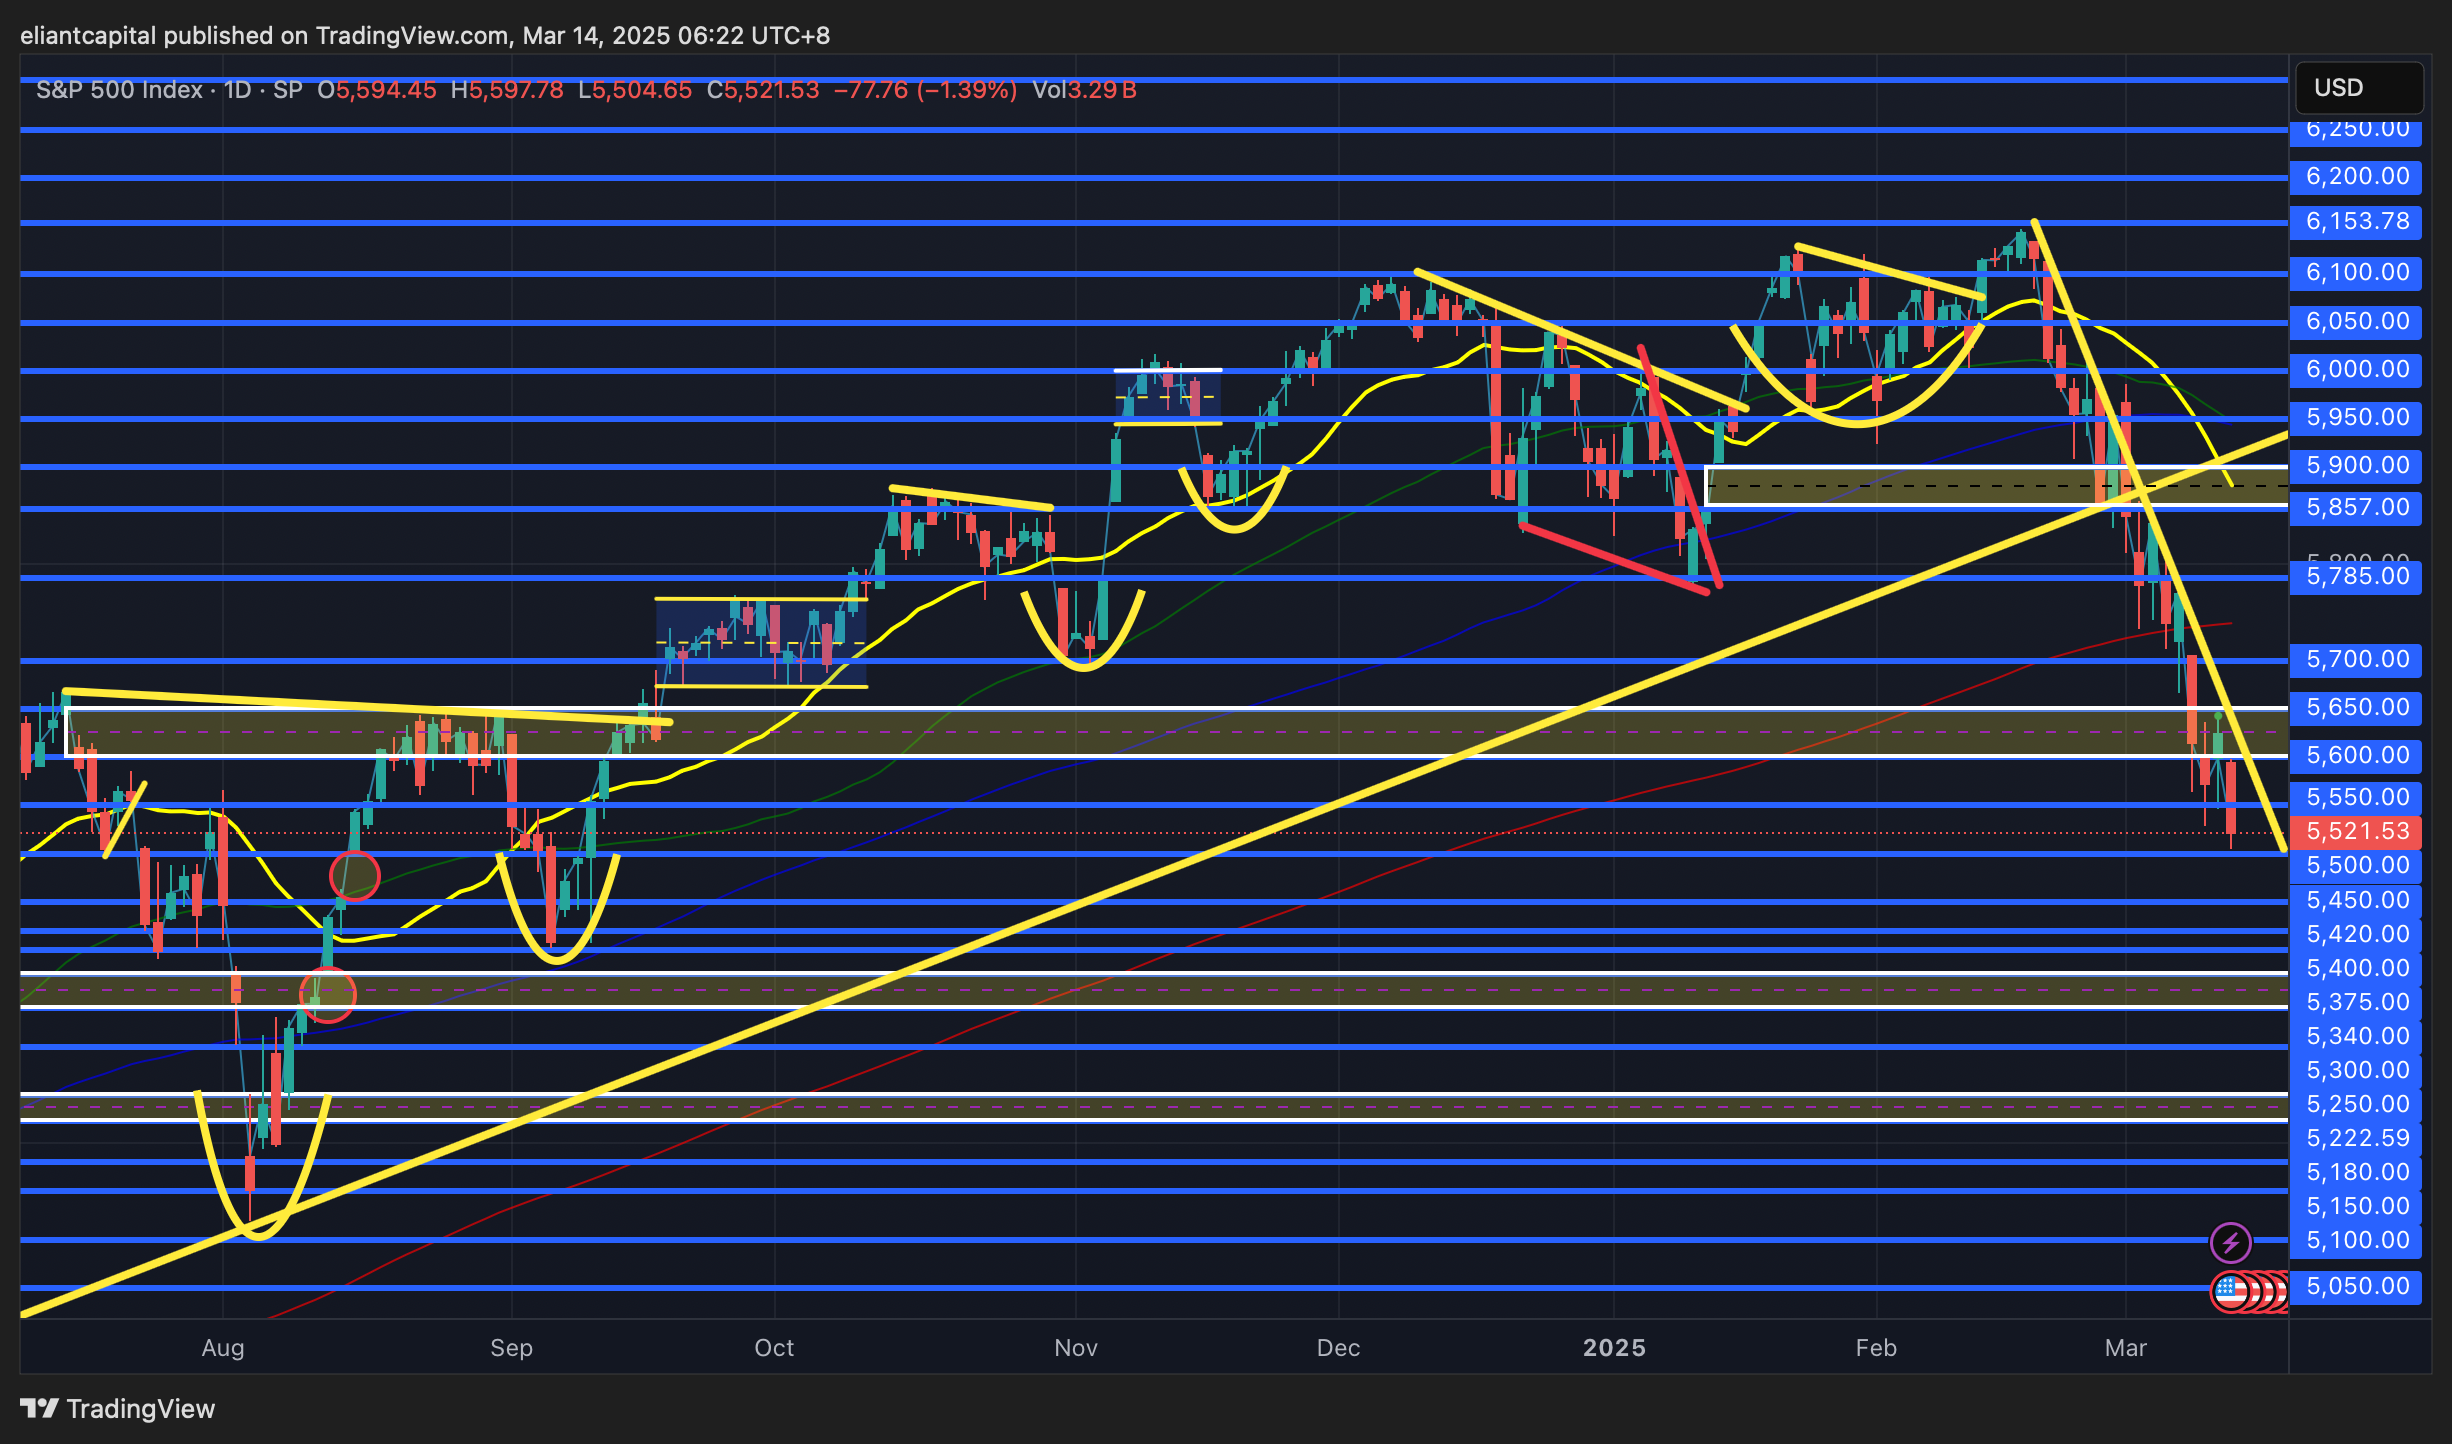This screenshot has height=1444, width=2452.
Task: Click the 1D interval label in legend
Action: (237, 90)
